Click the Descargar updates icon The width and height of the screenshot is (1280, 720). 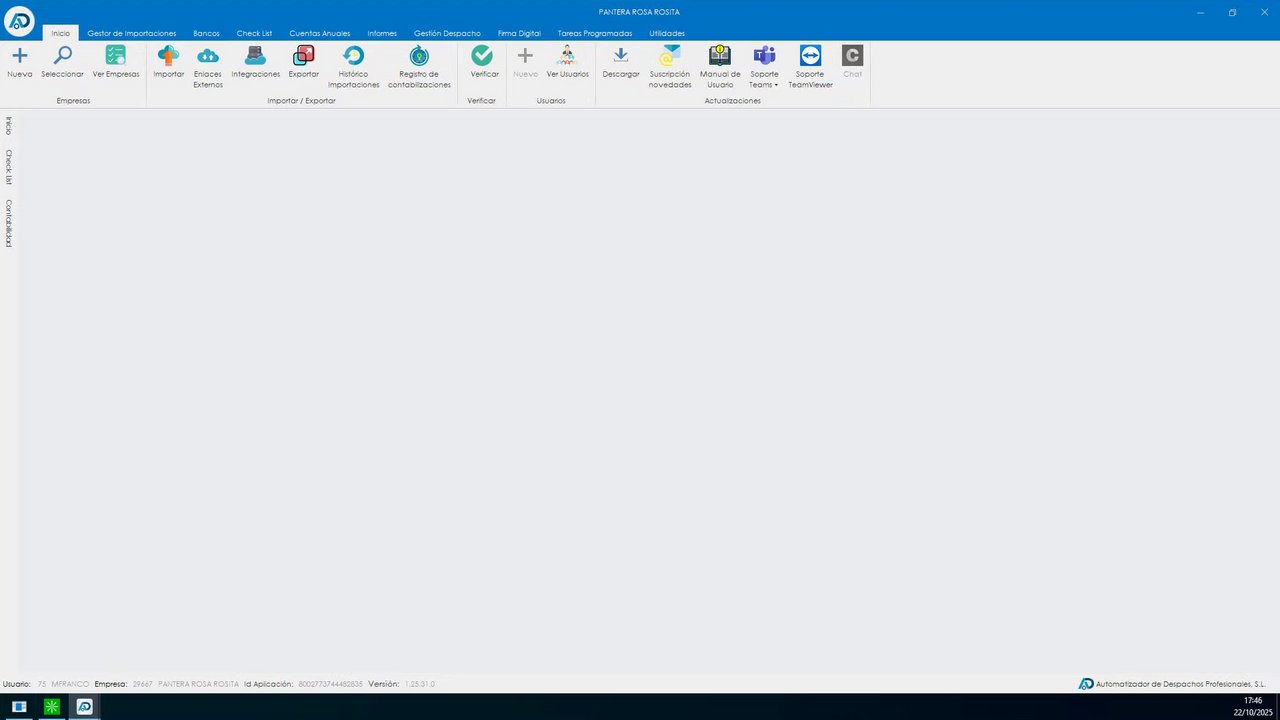(621, 56)
